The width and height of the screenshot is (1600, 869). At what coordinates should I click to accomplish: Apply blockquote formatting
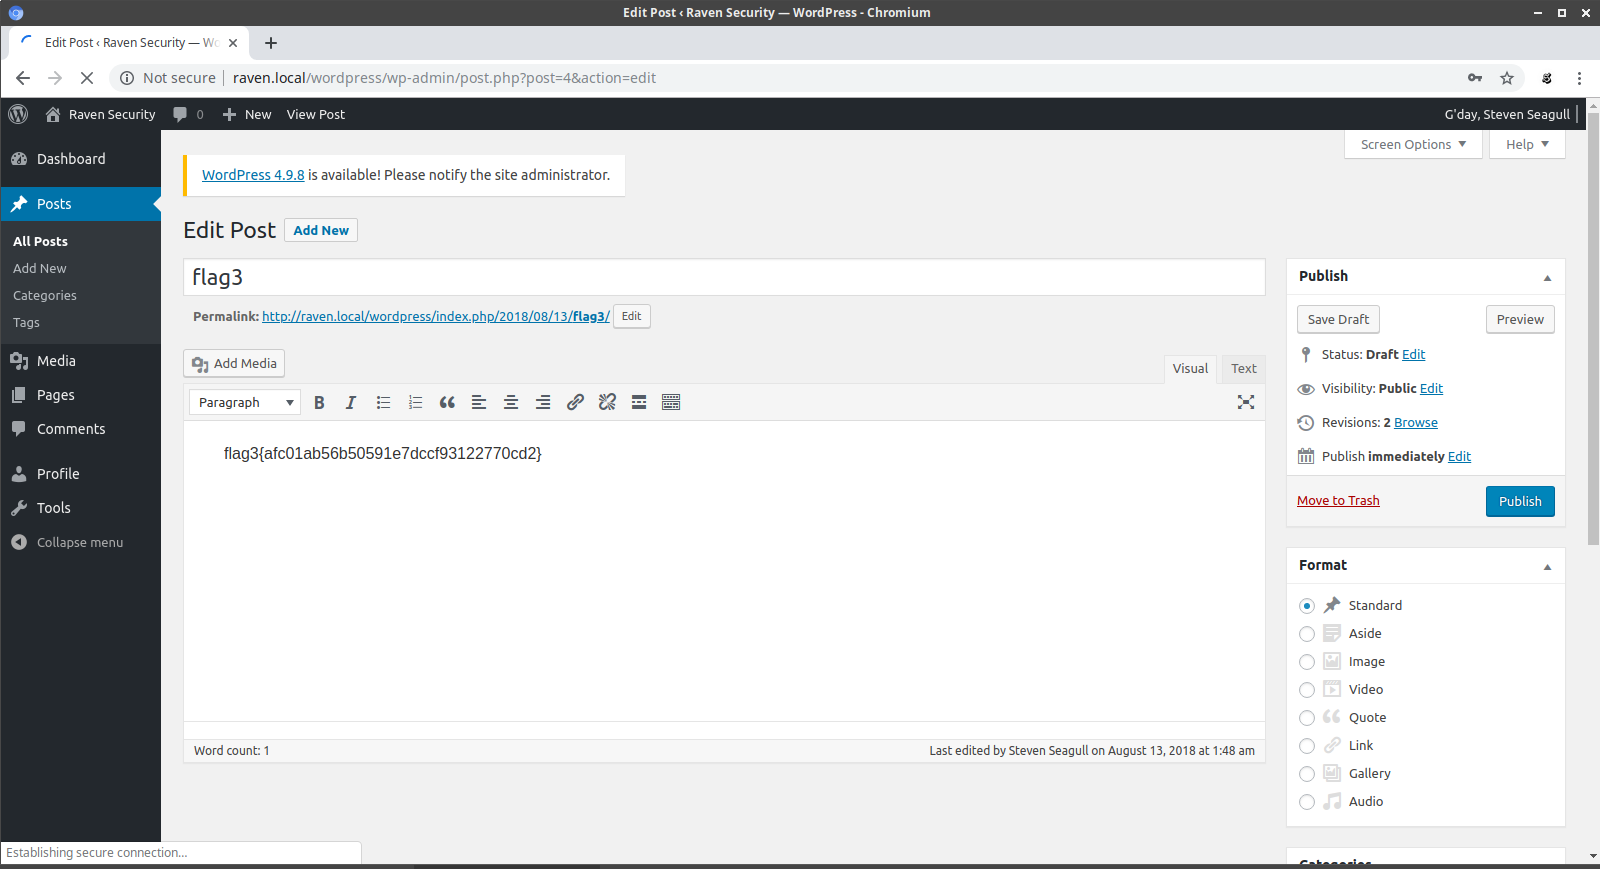tap(447, 402)
